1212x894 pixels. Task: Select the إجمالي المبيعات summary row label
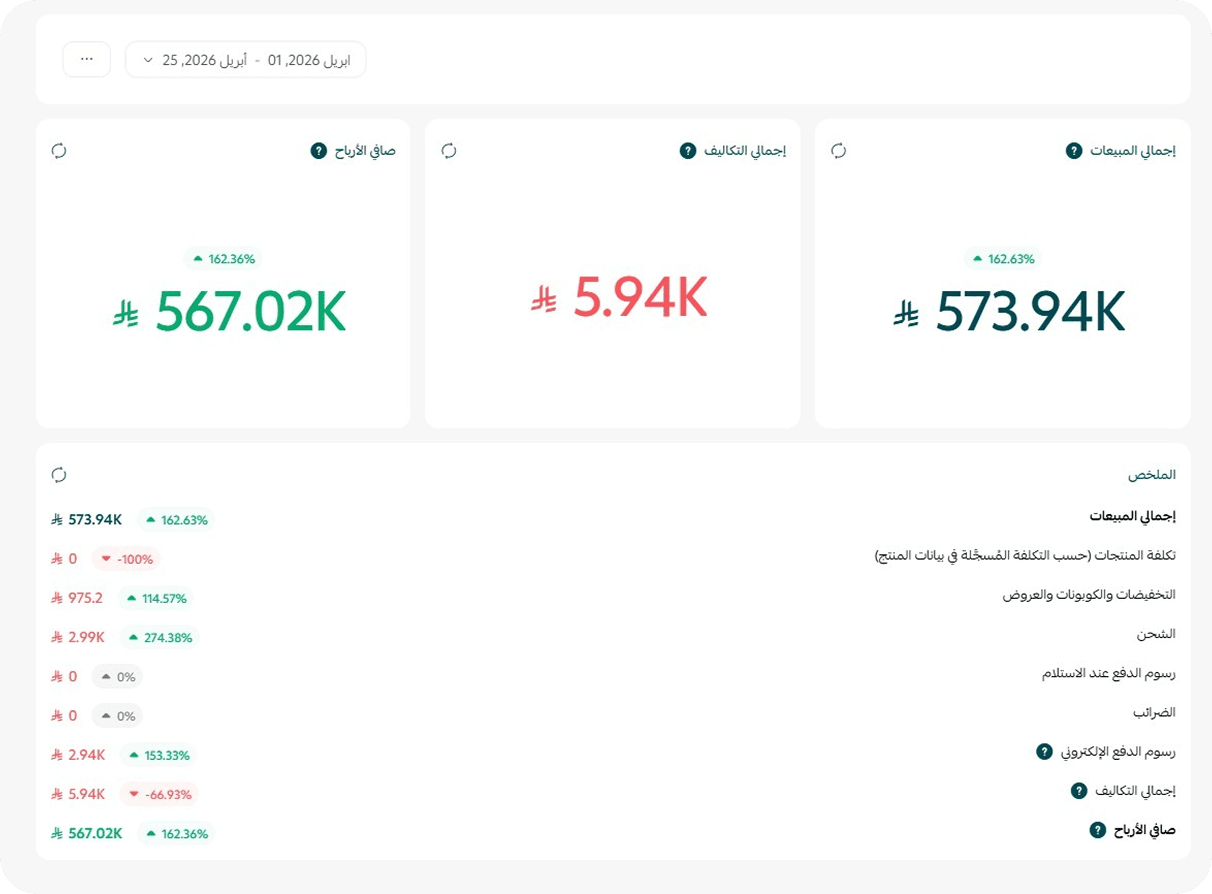(x=1132, y=517)
